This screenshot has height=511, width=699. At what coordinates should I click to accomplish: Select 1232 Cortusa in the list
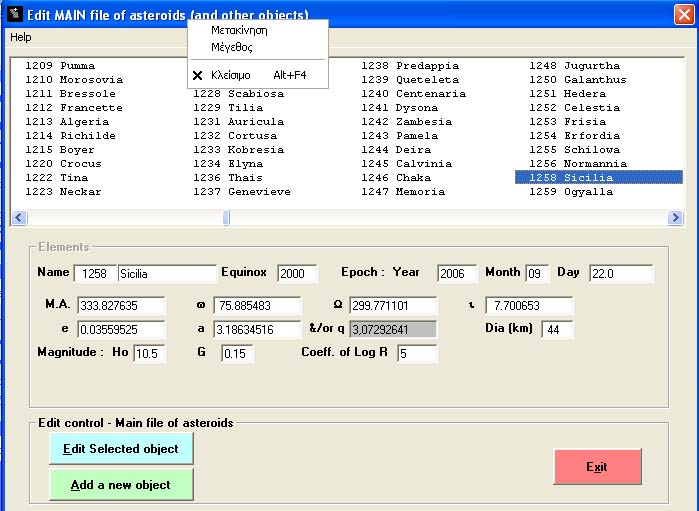235,136
